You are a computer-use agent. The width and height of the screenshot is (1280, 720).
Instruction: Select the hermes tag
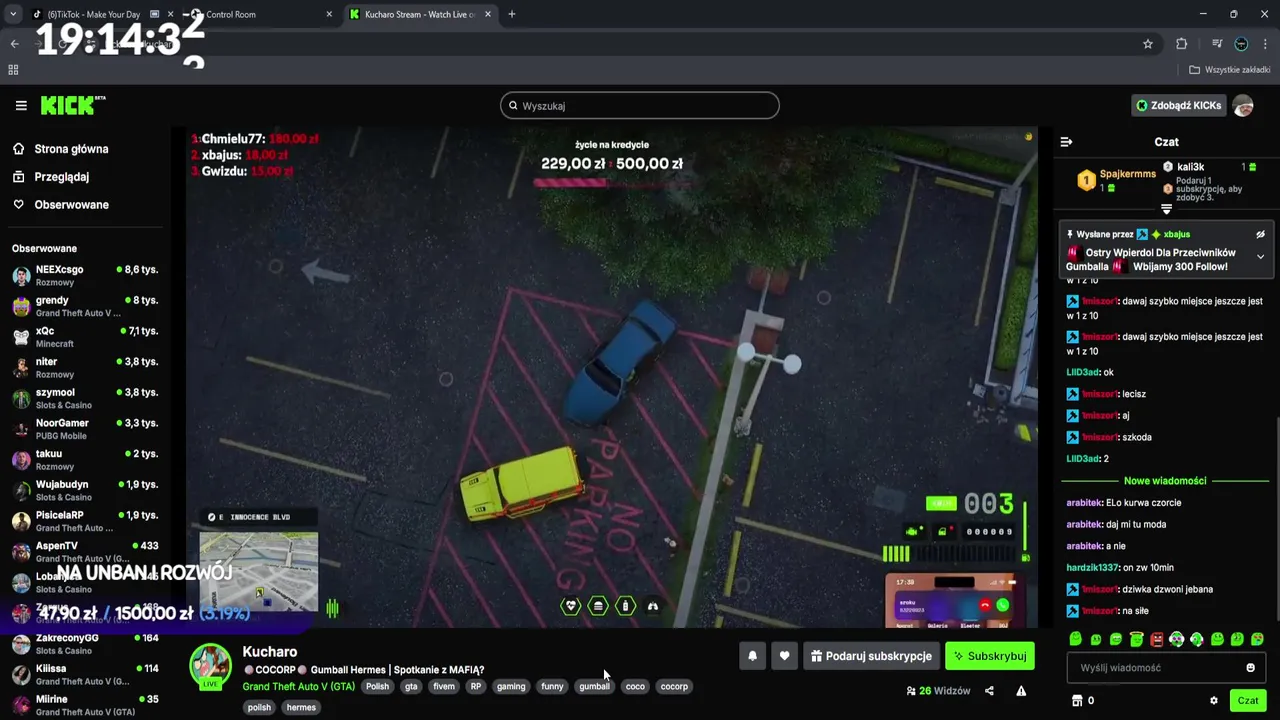pyautogui.click(x=301, y=708)
